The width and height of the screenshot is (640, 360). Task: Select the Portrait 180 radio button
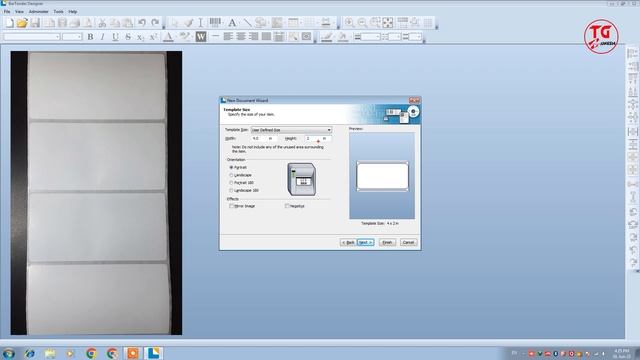click(x=231, y=183)
